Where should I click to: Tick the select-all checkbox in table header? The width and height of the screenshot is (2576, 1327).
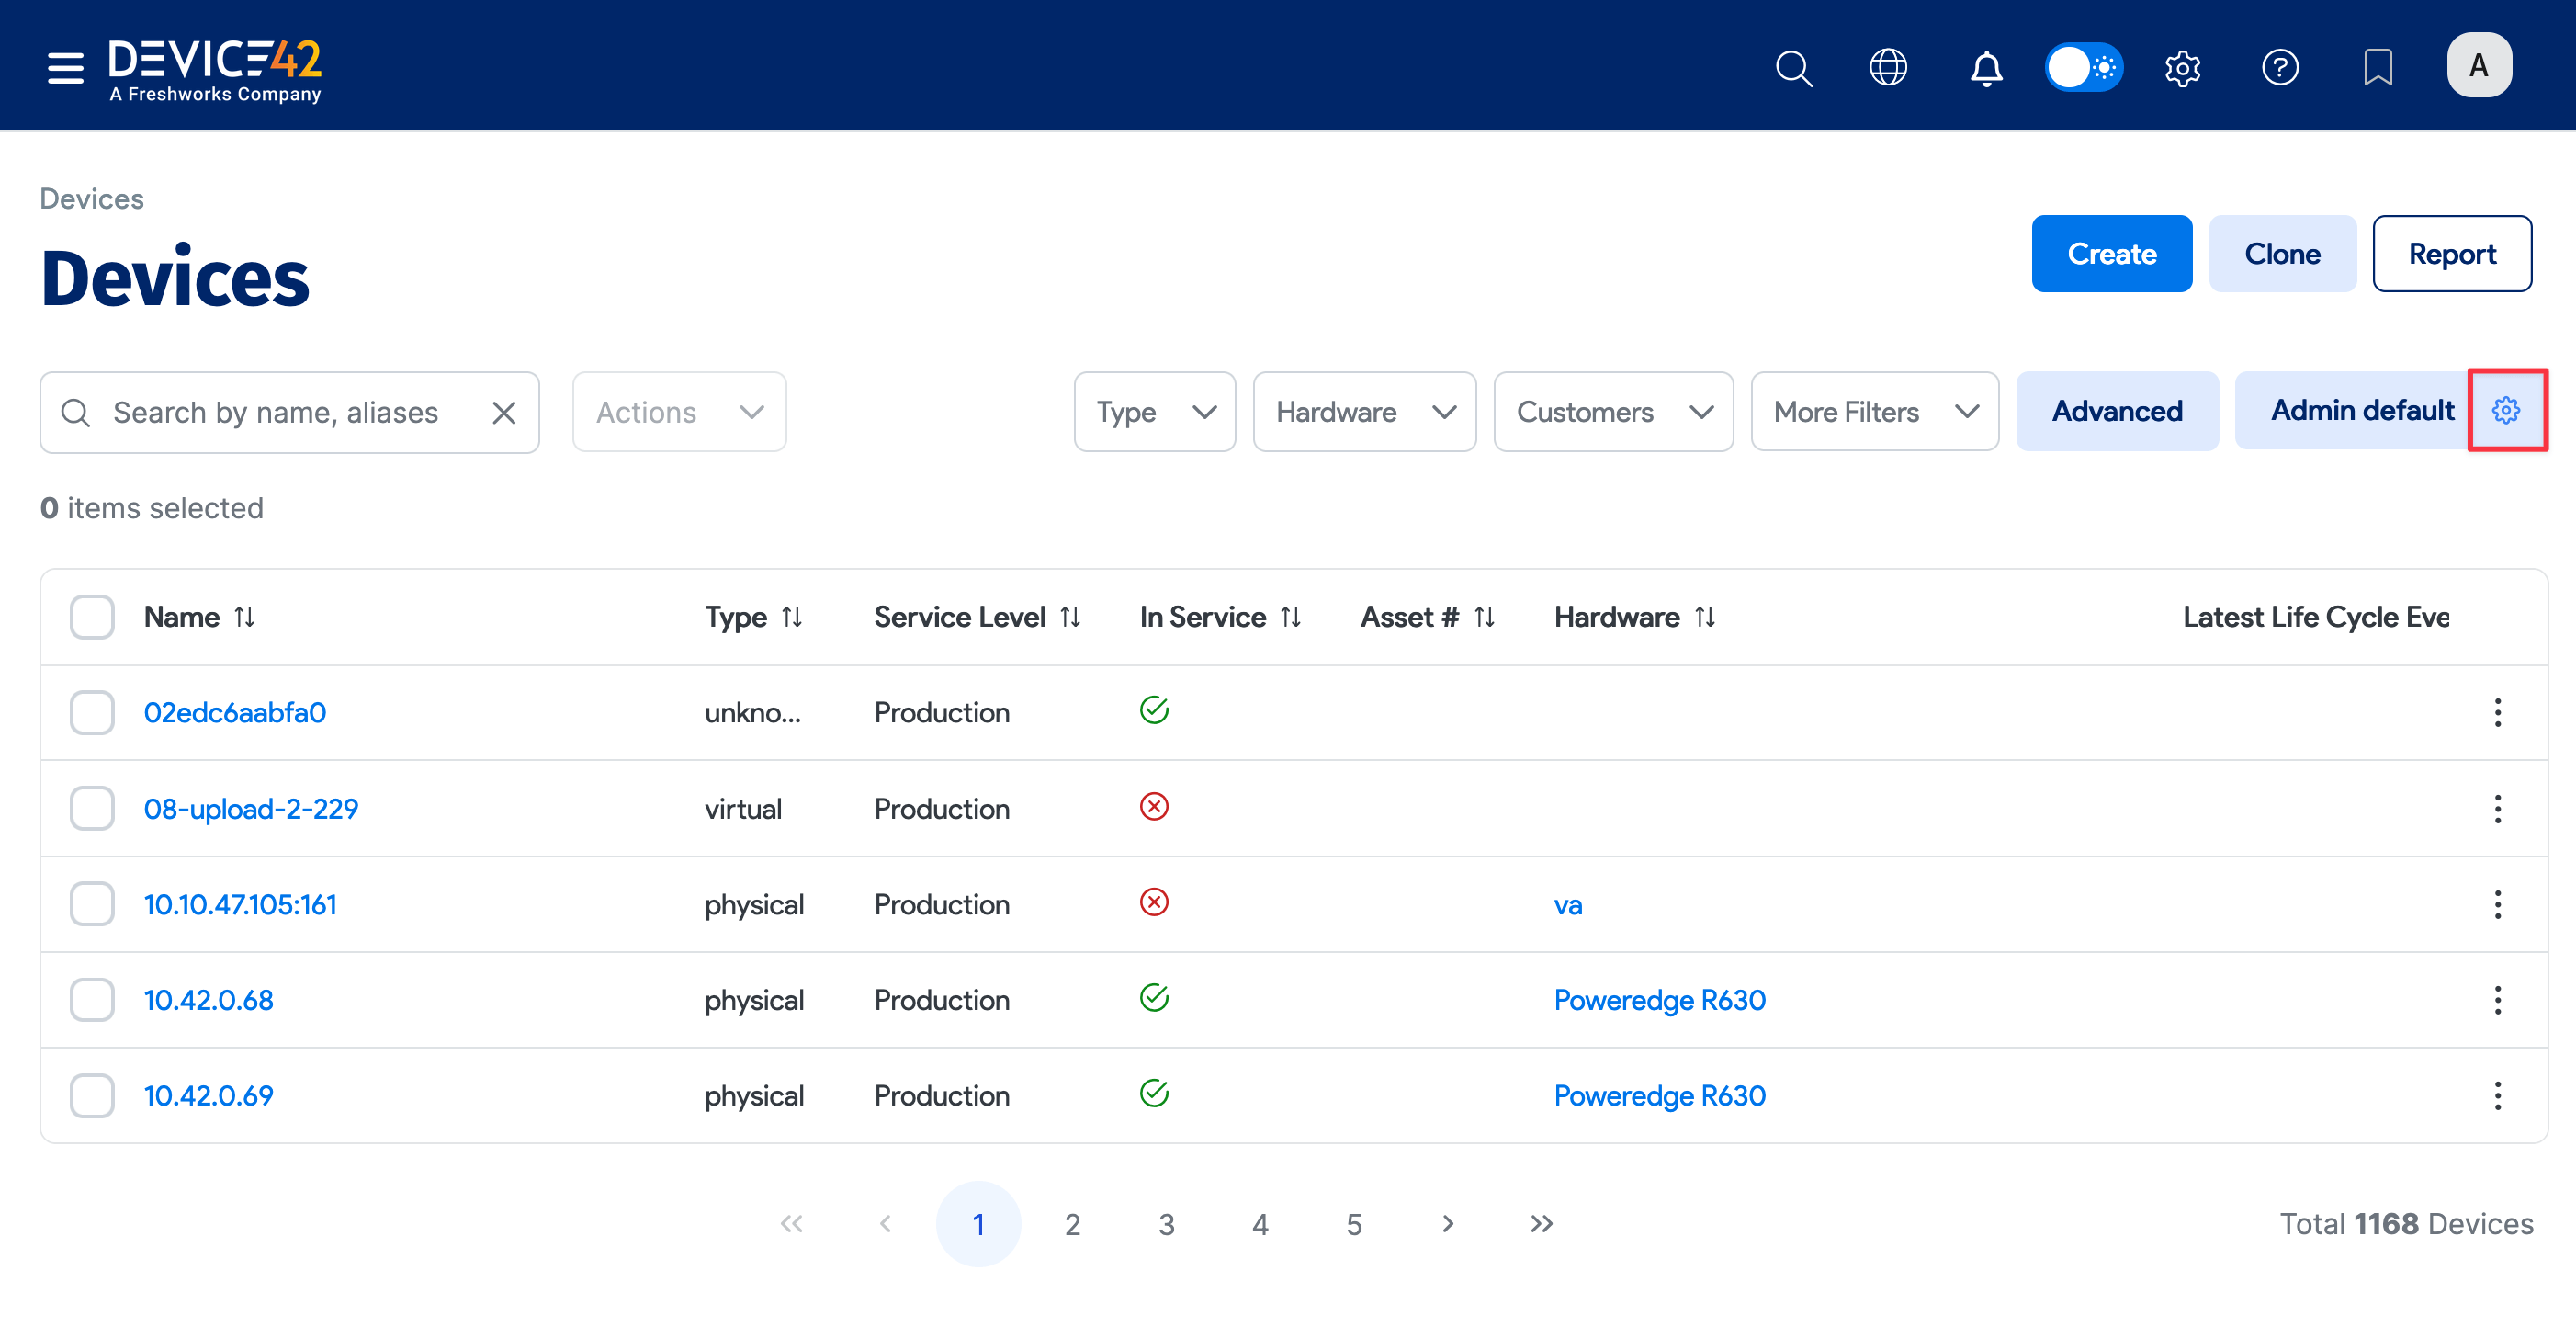(x=92, y=617)
